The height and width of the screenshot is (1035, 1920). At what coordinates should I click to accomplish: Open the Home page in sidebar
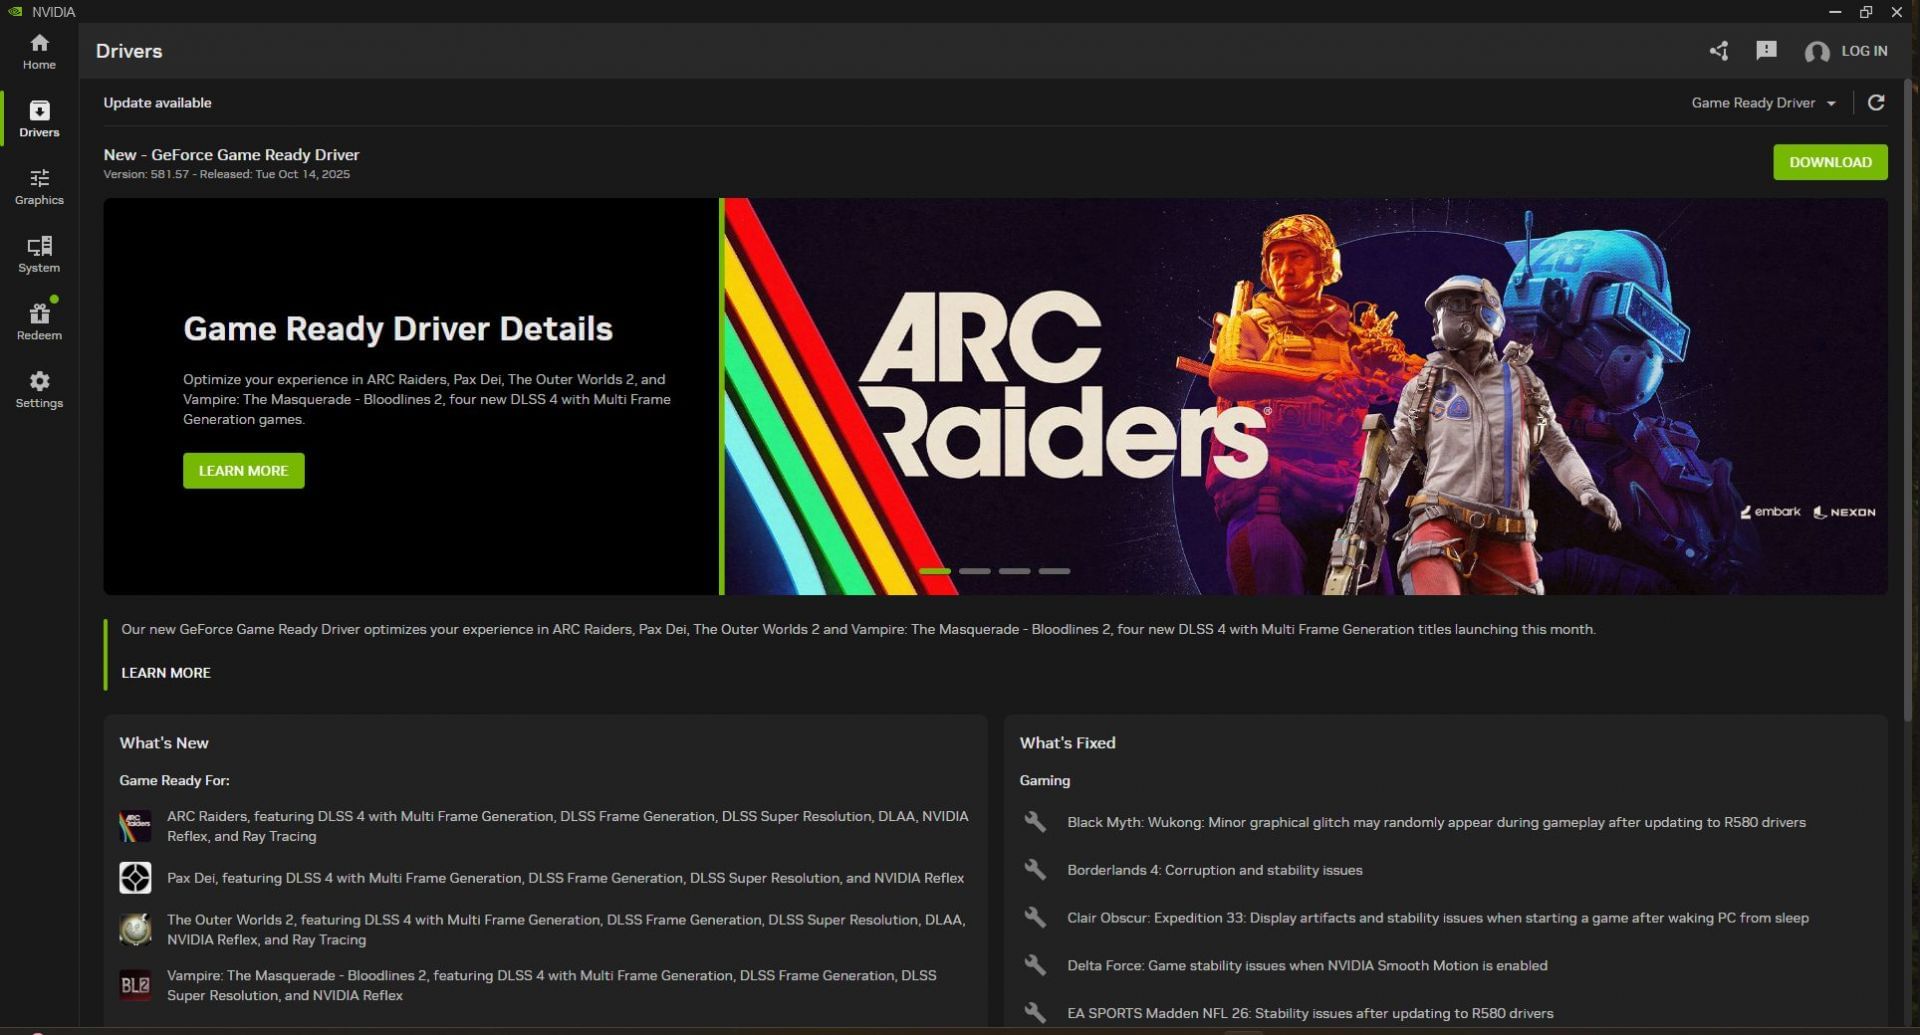(39, 51)
